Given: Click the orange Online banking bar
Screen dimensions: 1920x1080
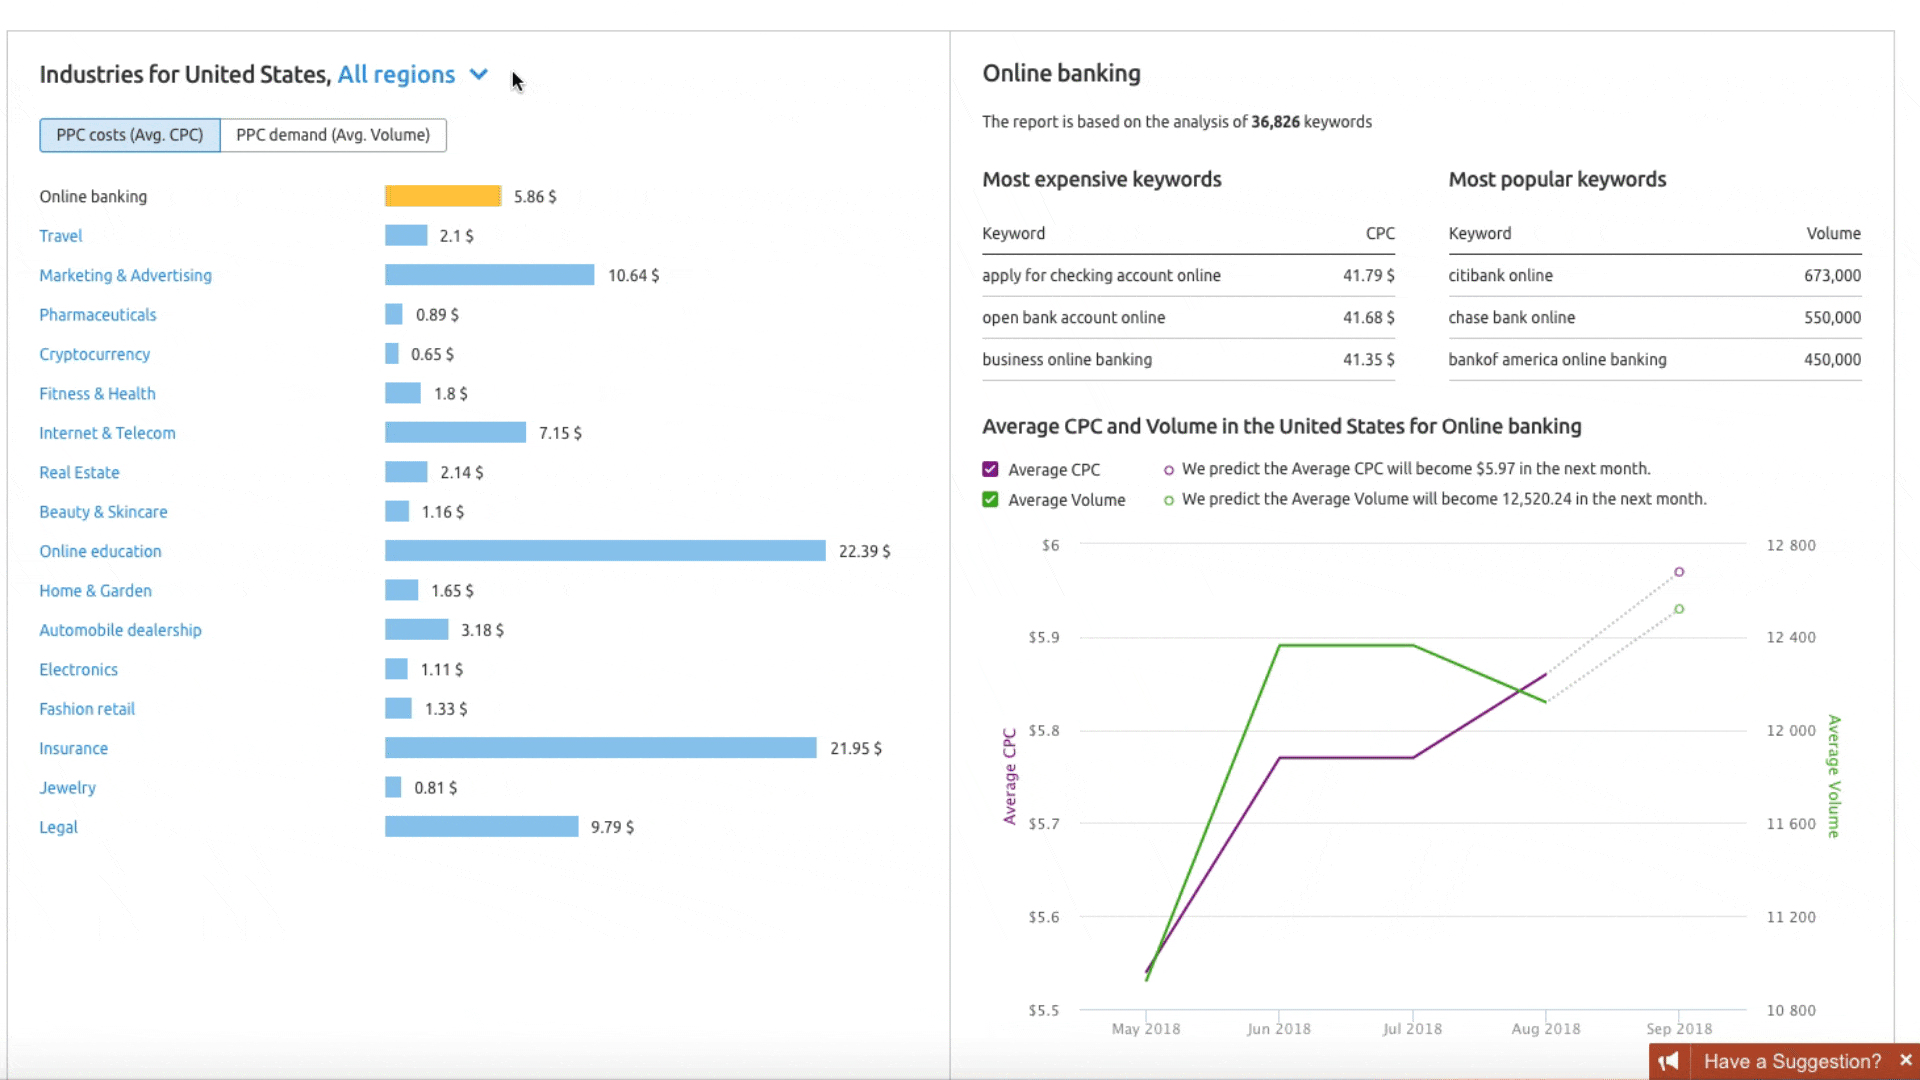Looking at the screenshot, I should [x=442, y=196].
